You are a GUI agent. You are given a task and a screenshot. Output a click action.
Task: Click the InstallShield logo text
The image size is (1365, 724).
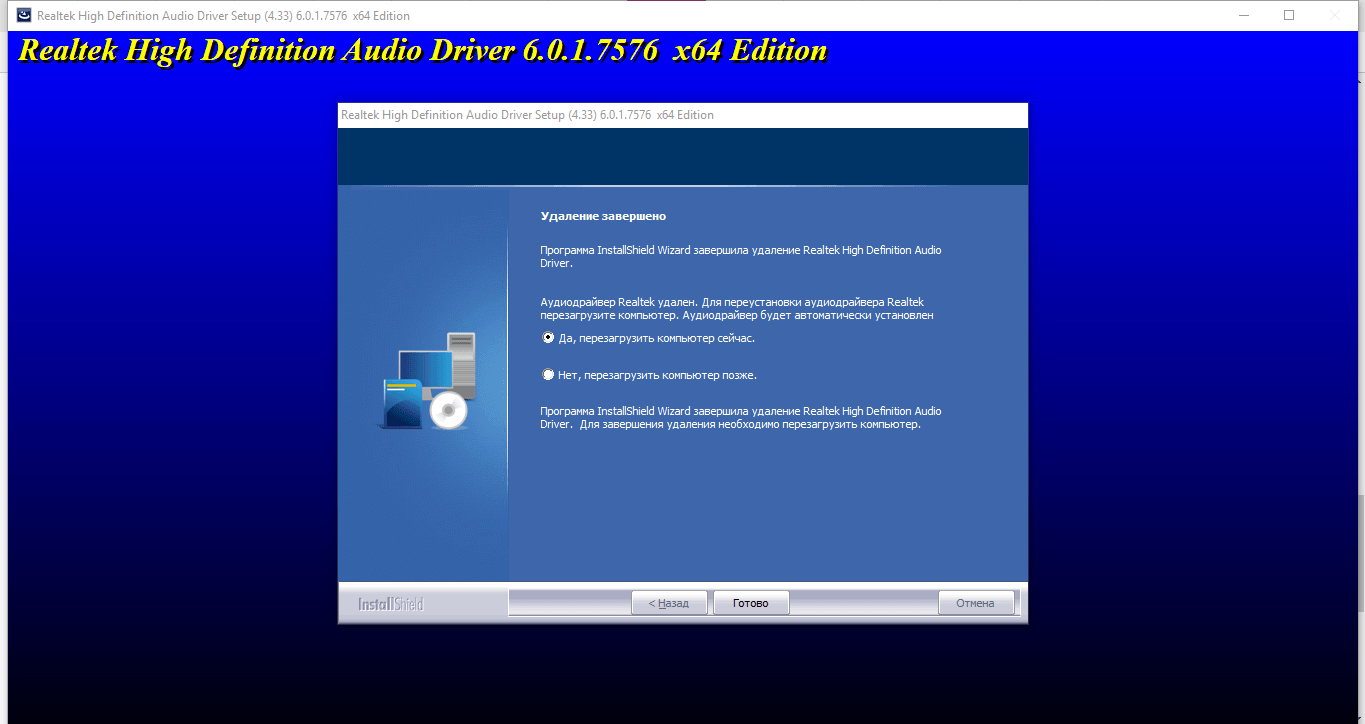click(x=391, y=604)
